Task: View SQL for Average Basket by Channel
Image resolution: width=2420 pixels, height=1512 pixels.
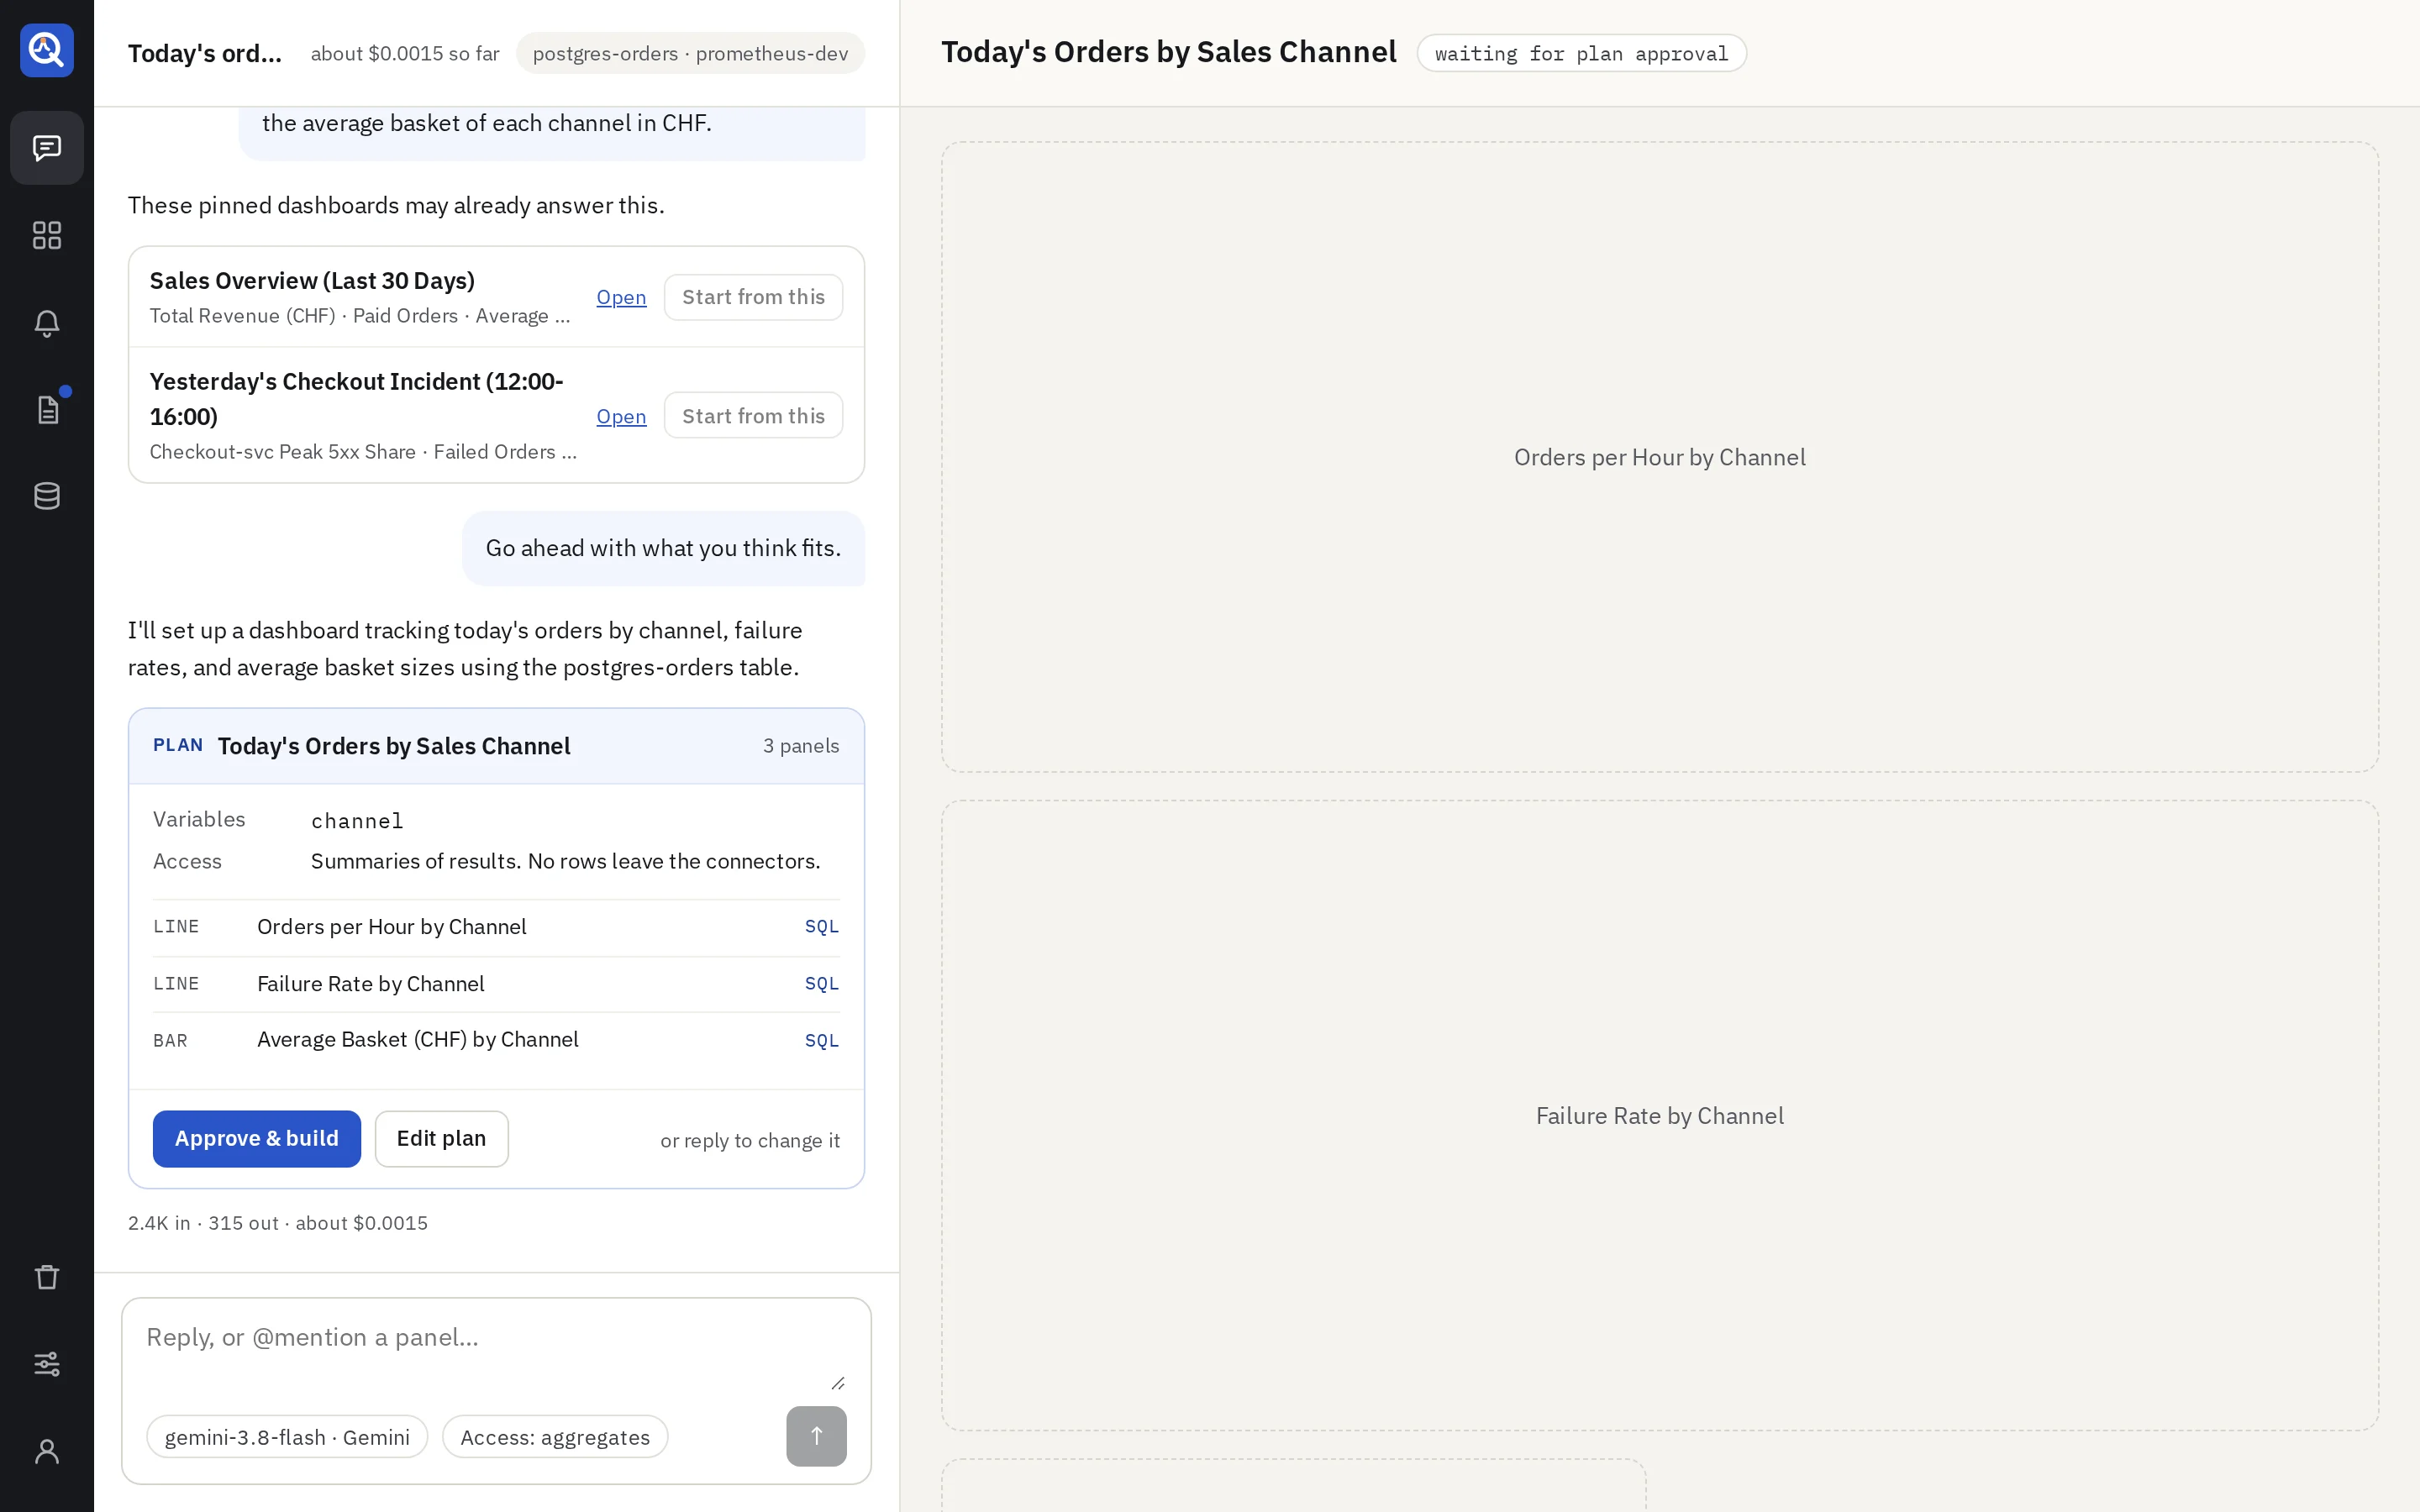Action: (822, 1041)
